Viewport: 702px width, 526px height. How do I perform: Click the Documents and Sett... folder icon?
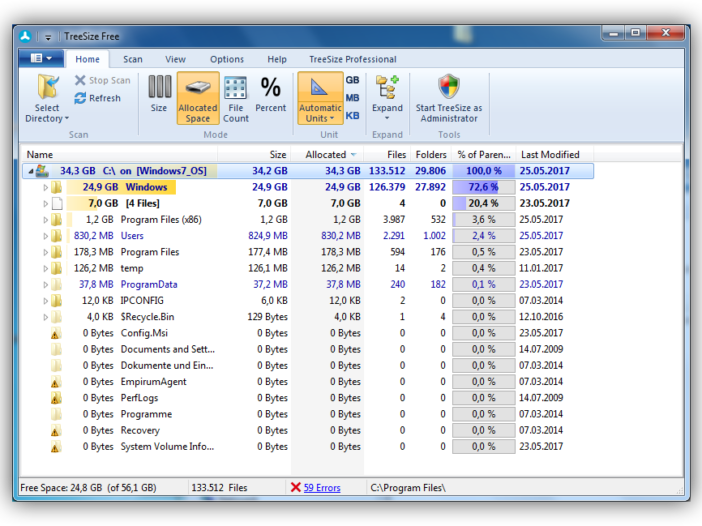[x=56, y=349]
